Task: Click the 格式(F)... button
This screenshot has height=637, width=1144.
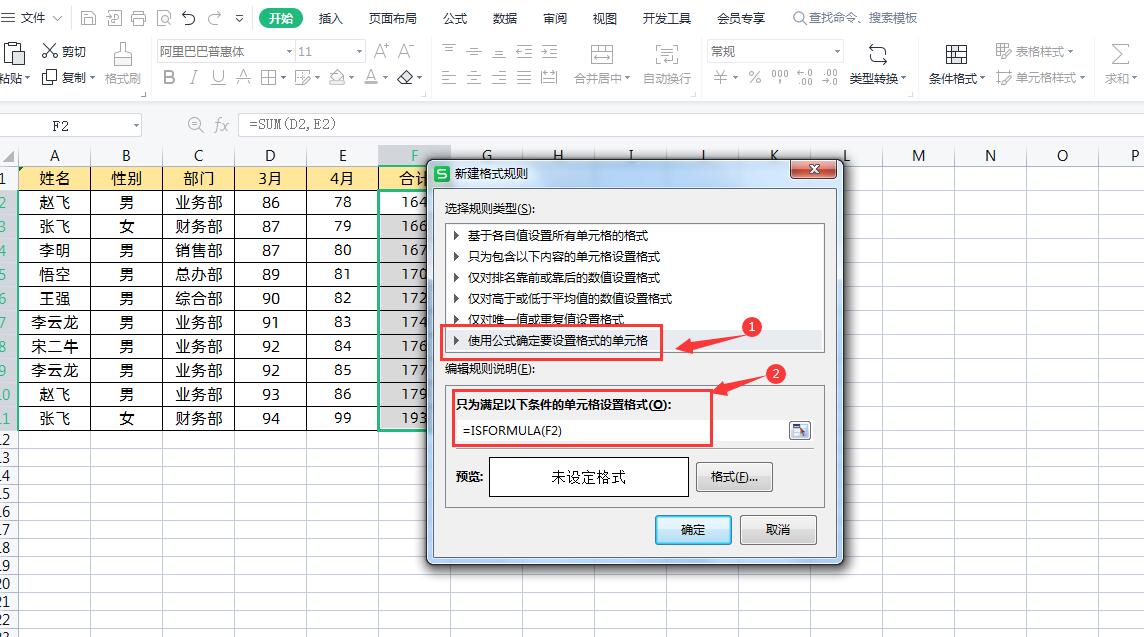Action: [x=734, y=477]
